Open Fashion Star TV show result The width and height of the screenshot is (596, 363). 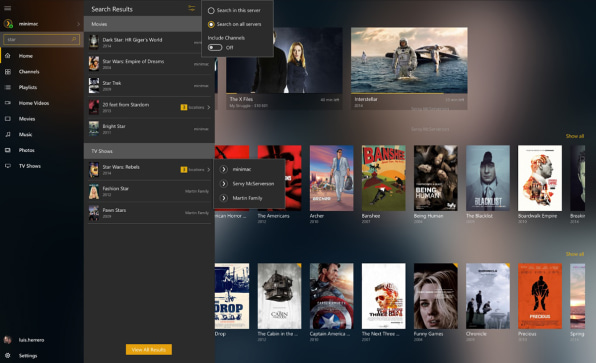click(x=149, y=191)
